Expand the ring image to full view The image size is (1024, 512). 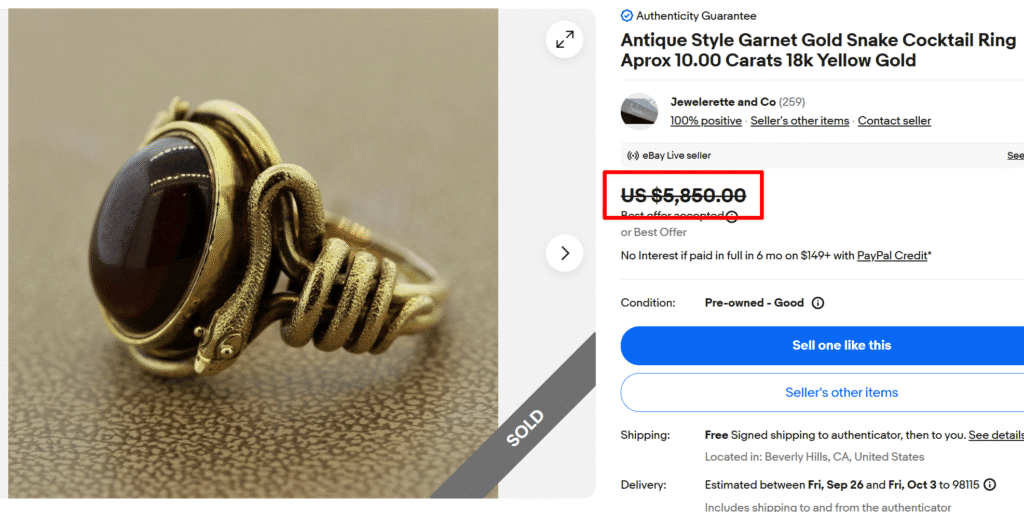[x=565, y=39]
